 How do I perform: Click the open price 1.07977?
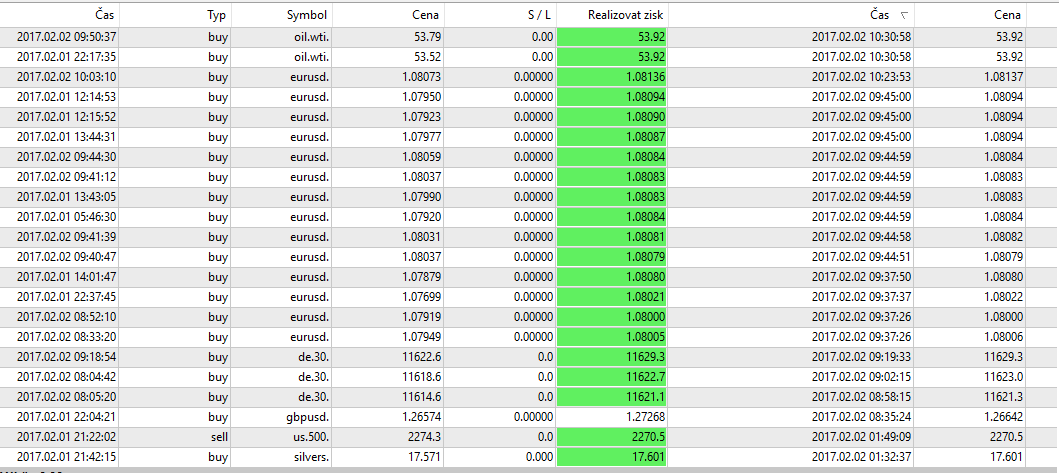point(421,137)
